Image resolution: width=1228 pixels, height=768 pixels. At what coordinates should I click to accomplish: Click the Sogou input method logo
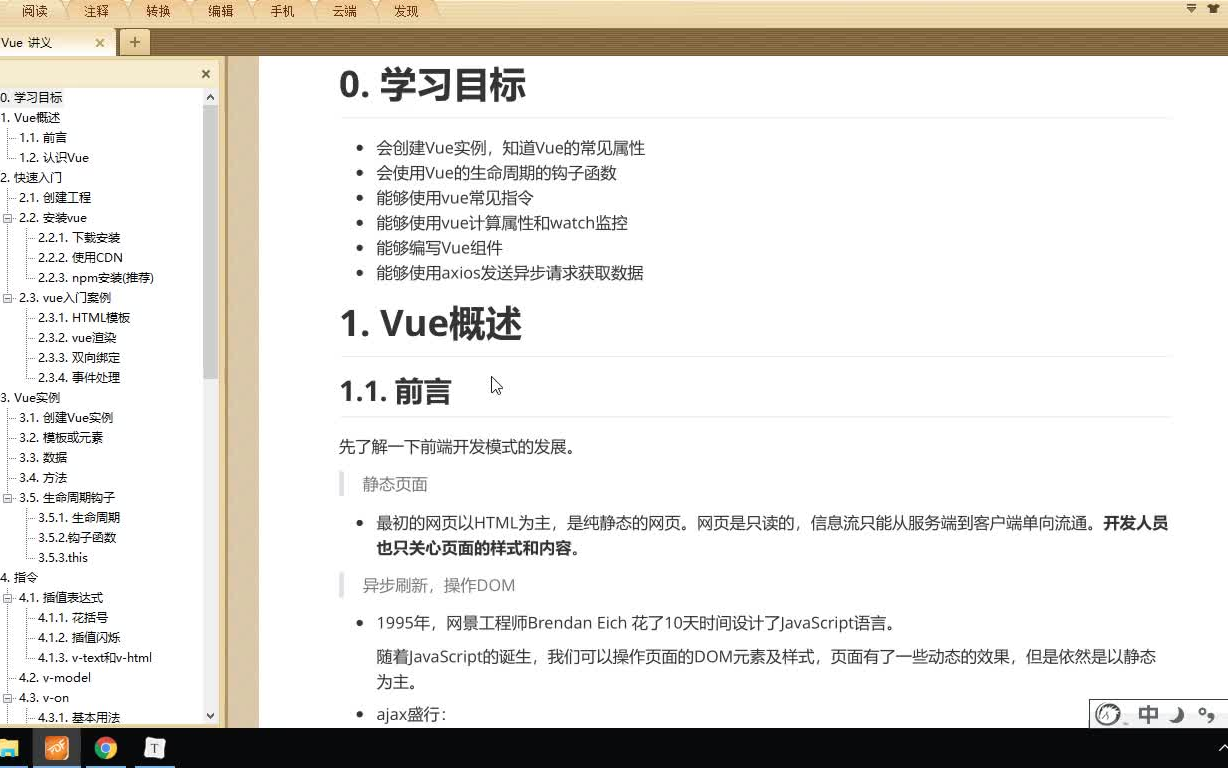pyautogui.click(x=1109, y=714)
